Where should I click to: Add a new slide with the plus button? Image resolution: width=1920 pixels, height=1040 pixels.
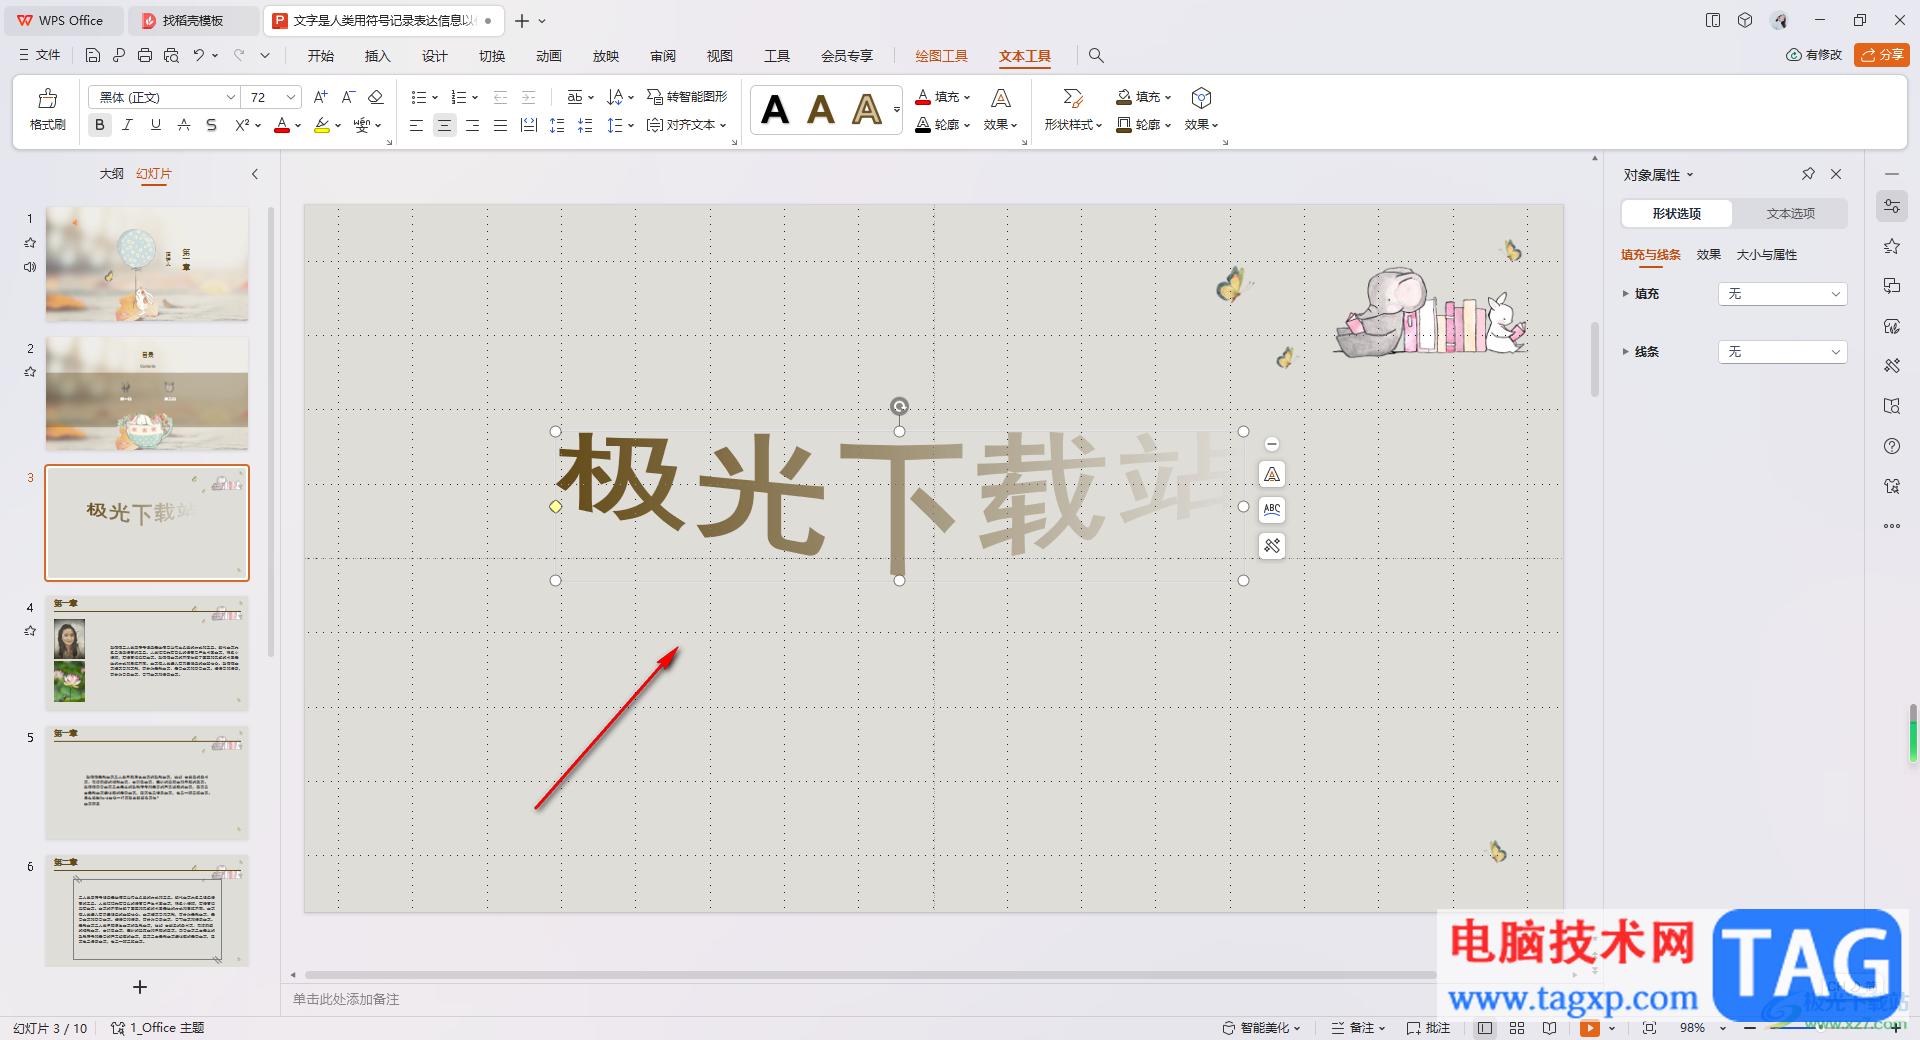[x=140, y=987]
